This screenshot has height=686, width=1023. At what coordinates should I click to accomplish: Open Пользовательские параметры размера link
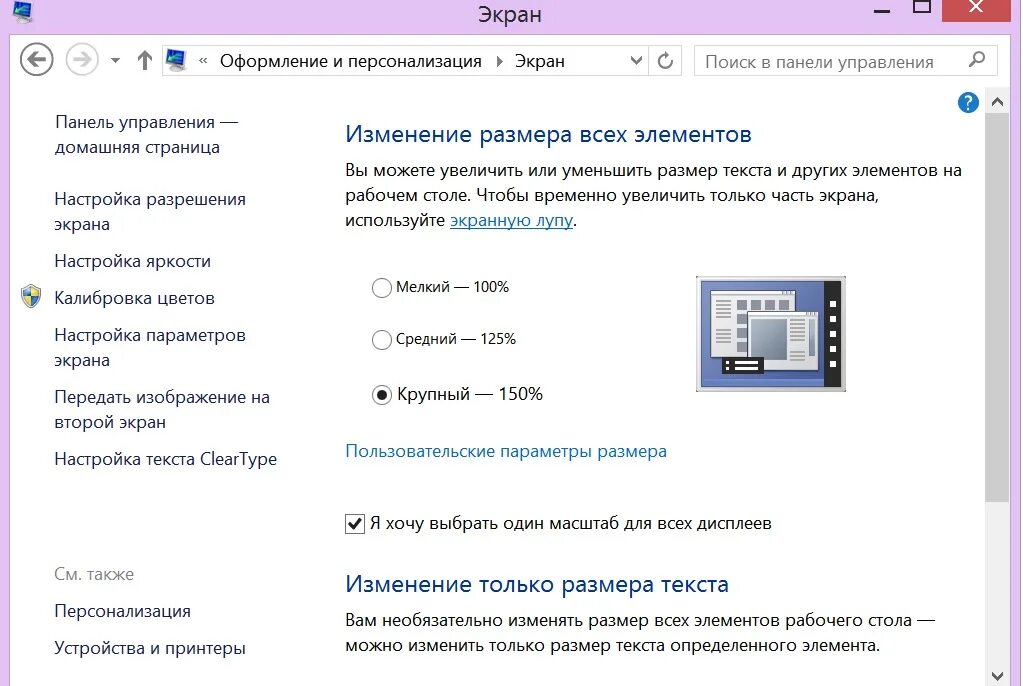(506, 451)
